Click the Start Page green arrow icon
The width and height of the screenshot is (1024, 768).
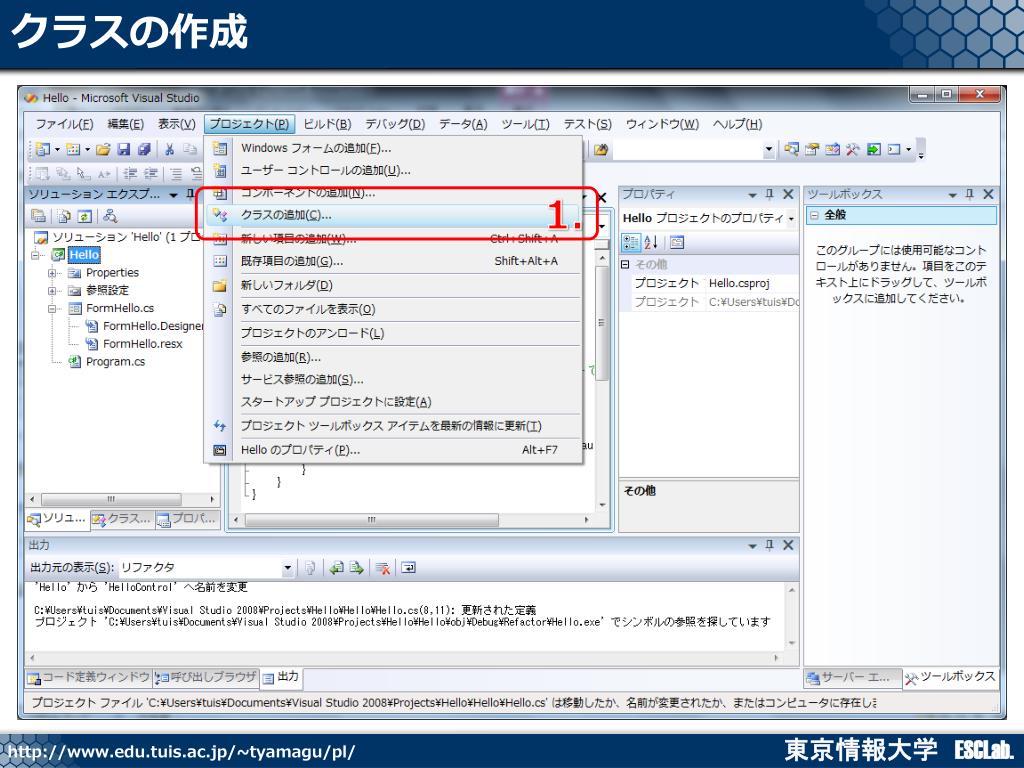[873, 150]
